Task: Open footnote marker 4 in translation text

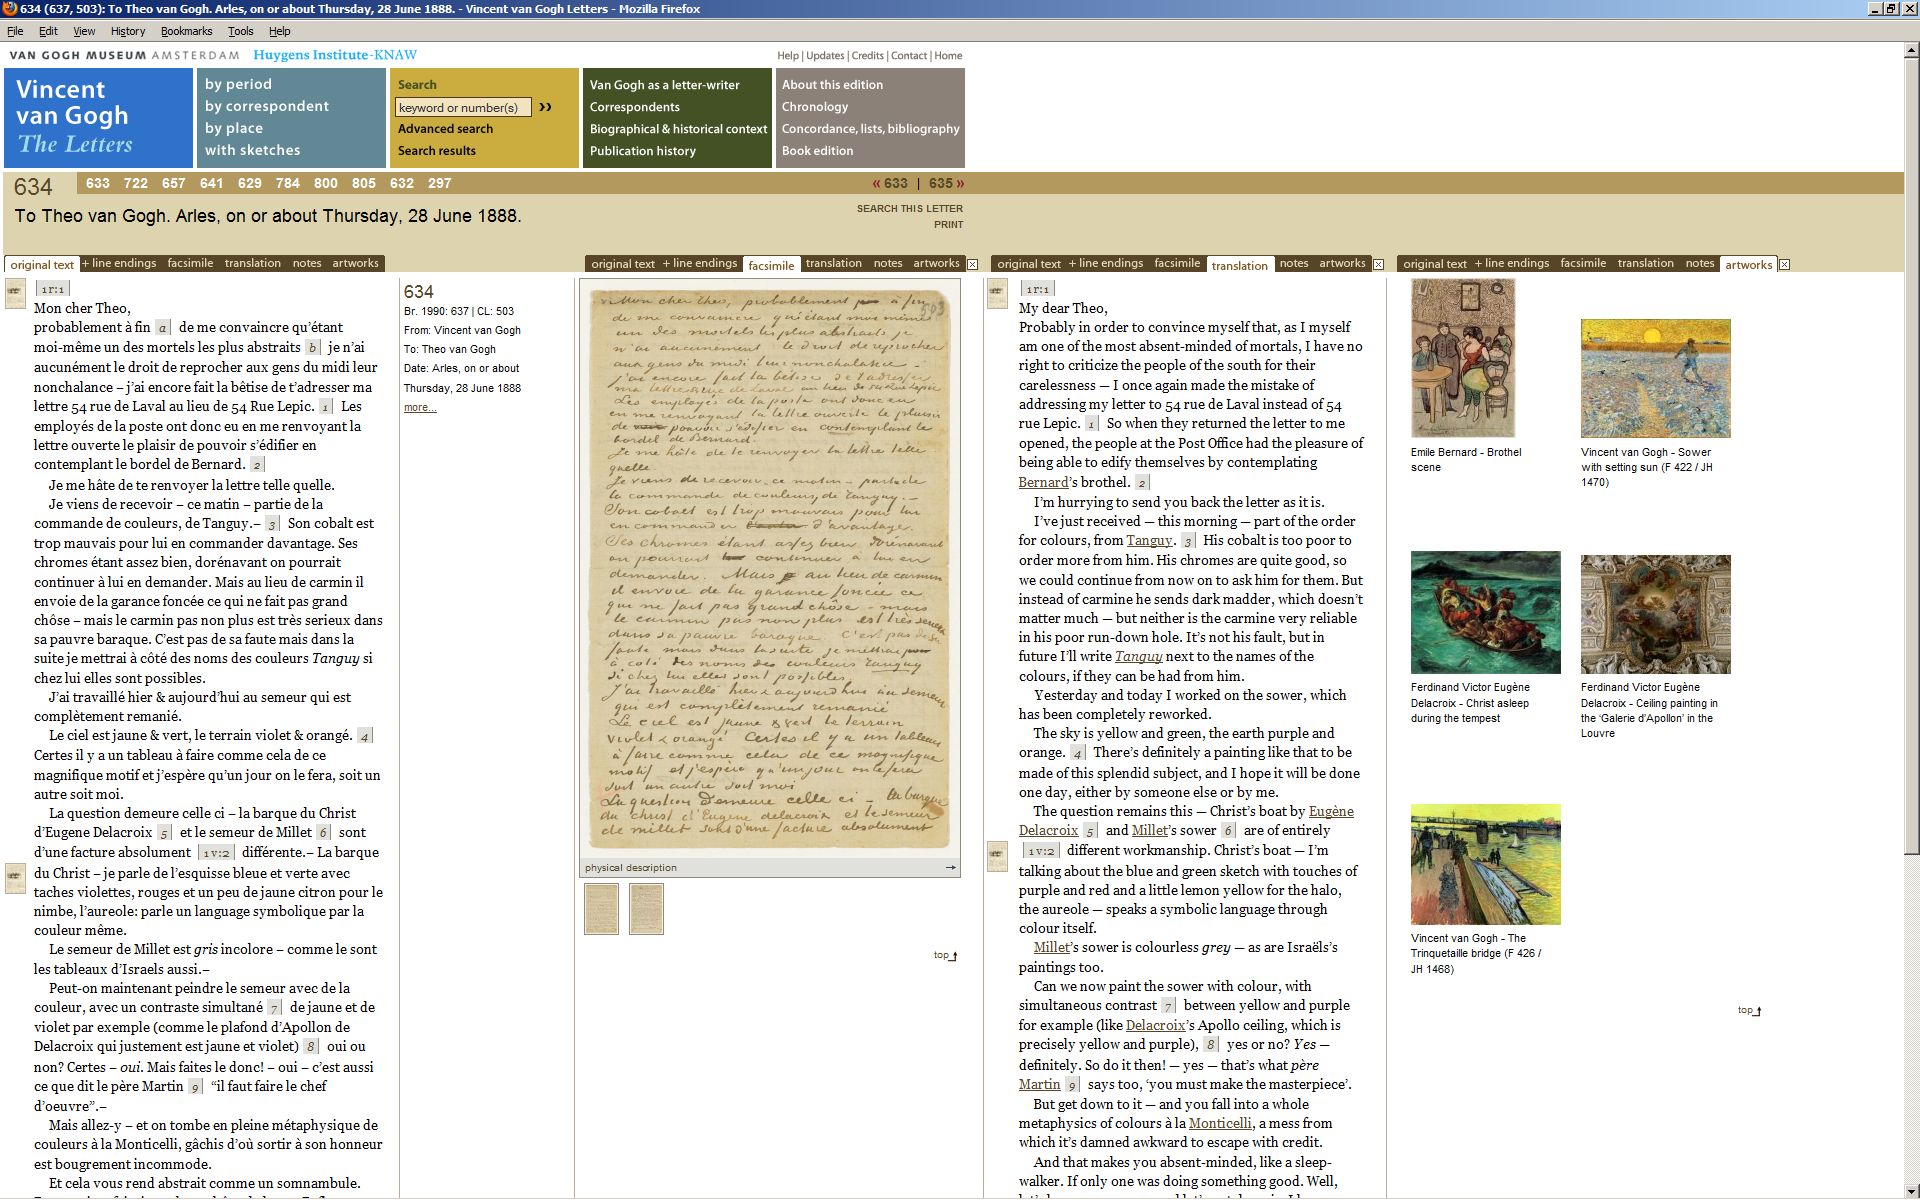Action: pos(1077,753)
